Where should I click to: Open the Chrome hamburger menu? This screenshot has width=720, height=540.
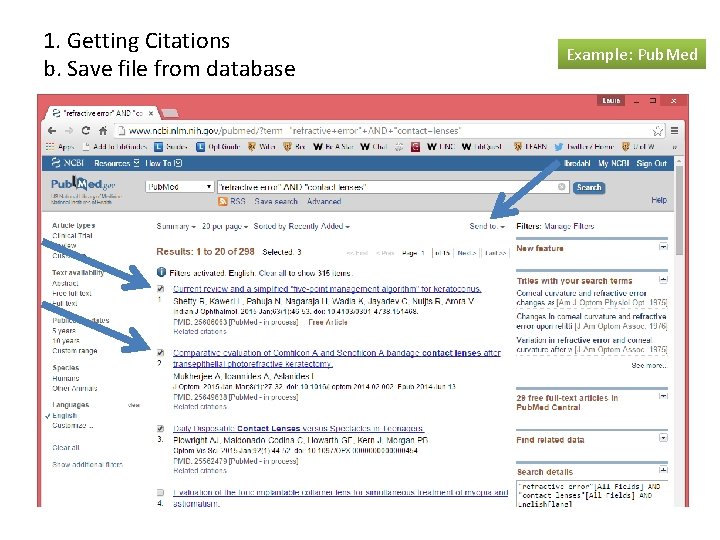(x=675, y=131)
